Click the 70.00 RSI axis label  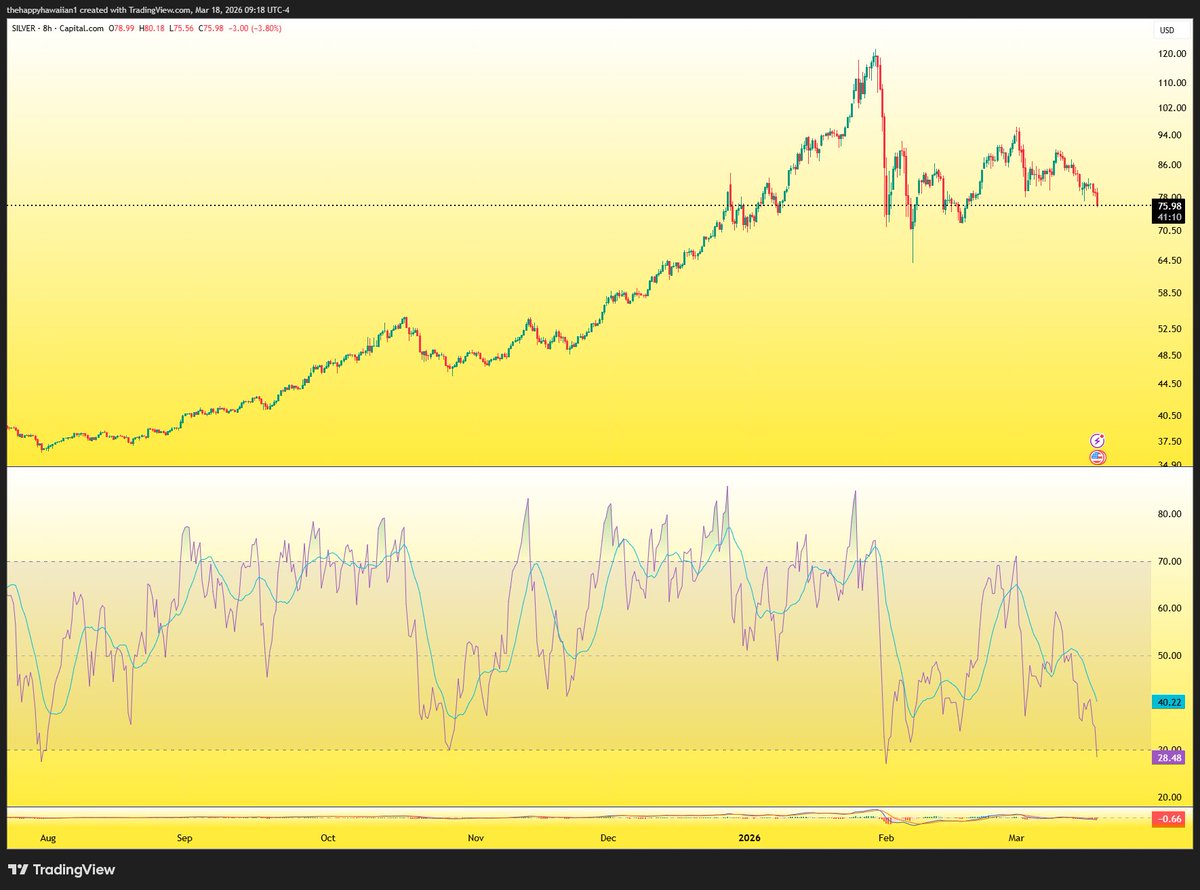point(1170,561)
